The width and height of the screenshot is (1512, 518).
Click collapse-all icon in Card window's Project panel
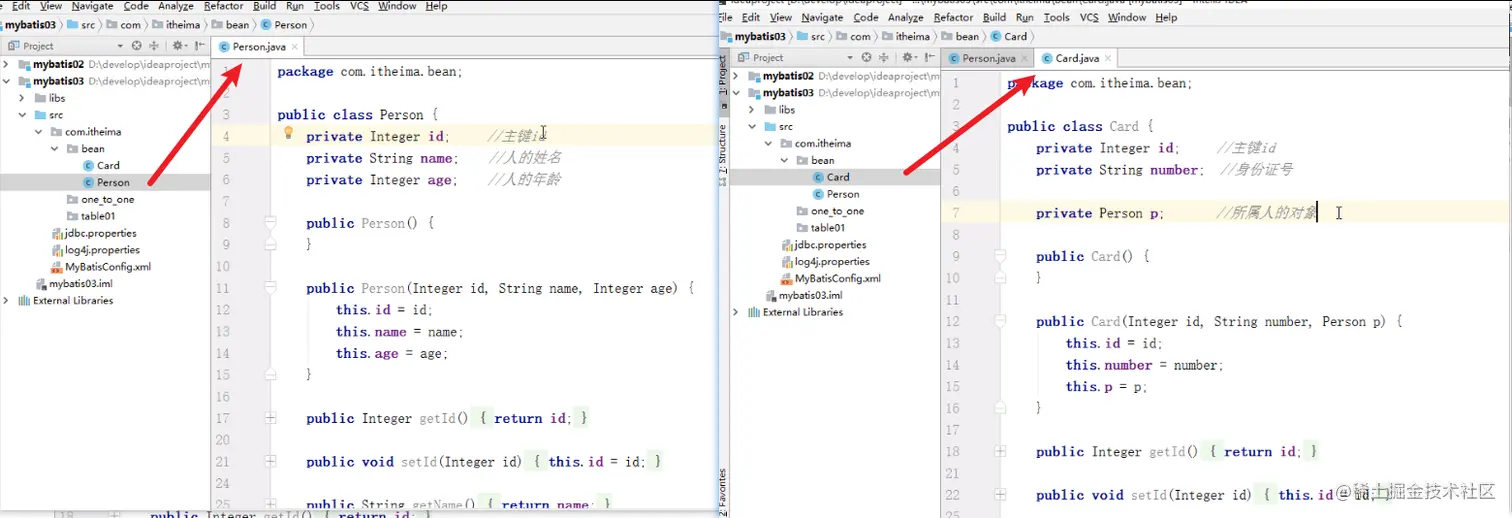tap(883, 57)
